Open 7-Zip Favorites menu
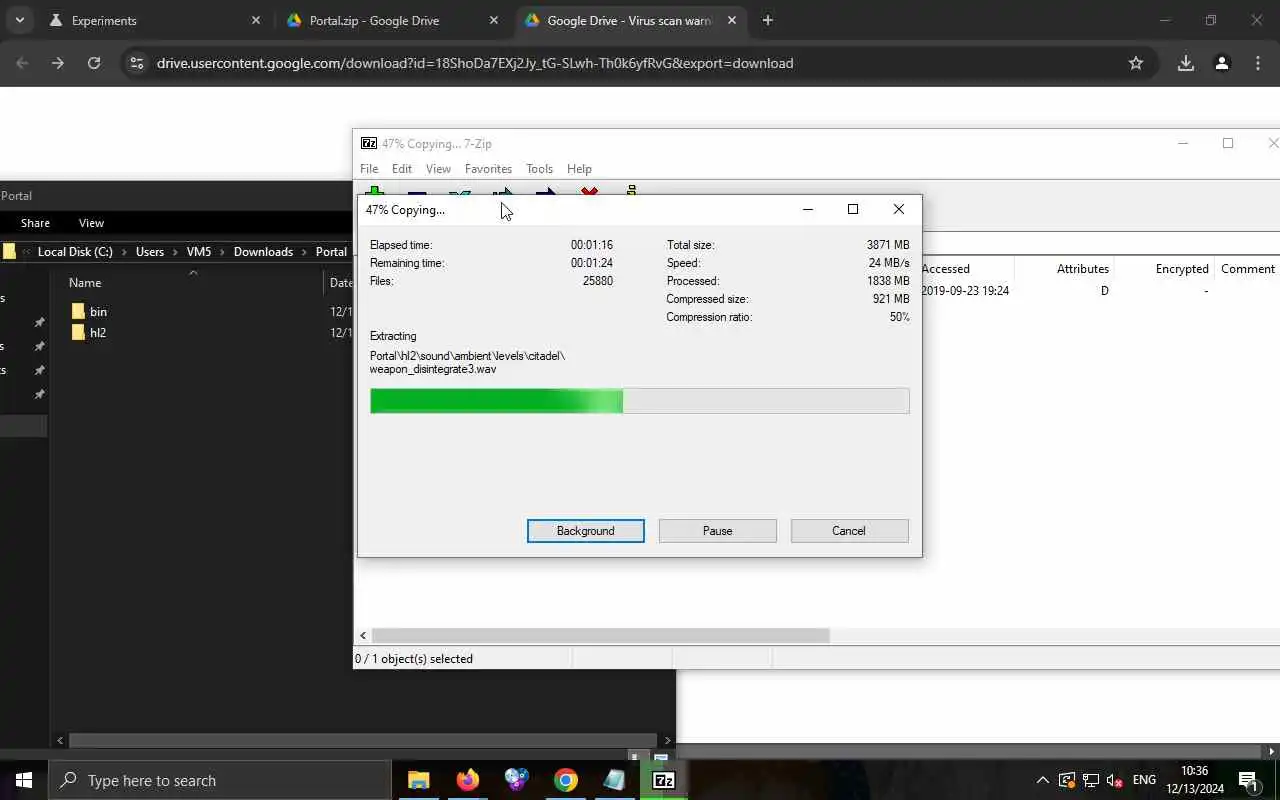This screenshot has height=800, width=1280. pos(488,169)
